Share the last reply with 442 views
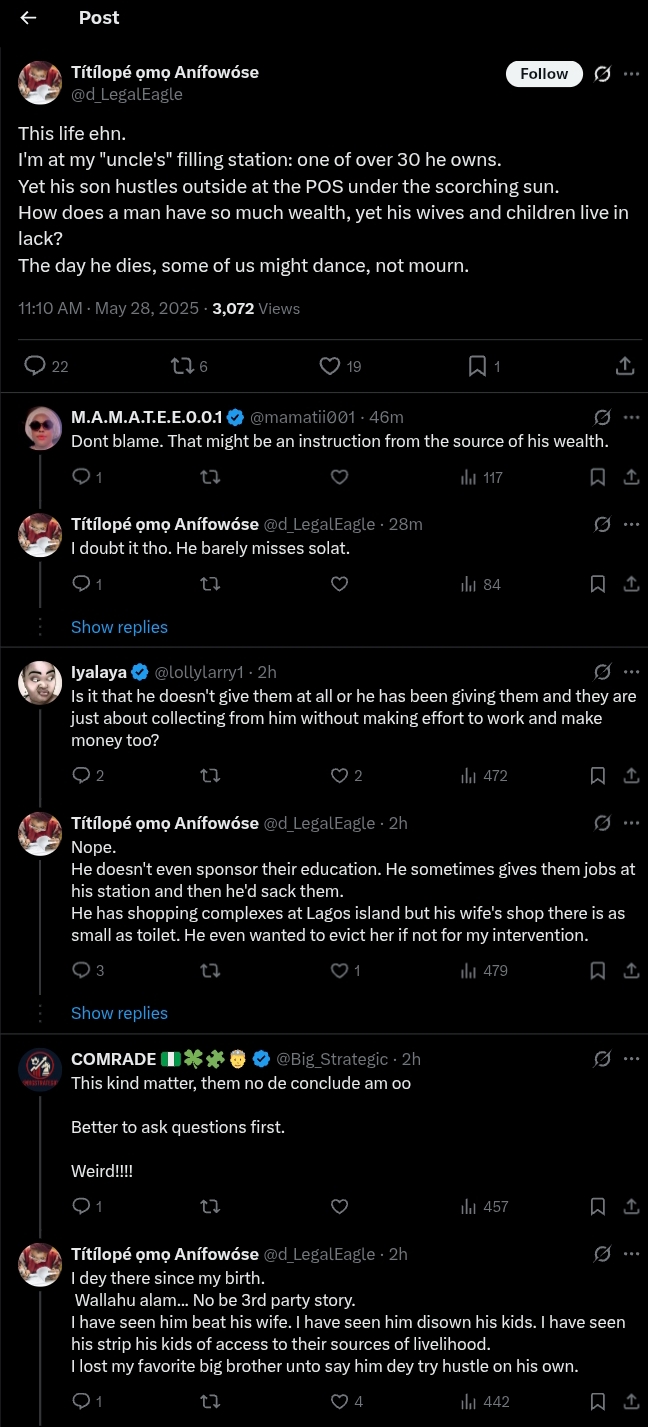 631,1401
